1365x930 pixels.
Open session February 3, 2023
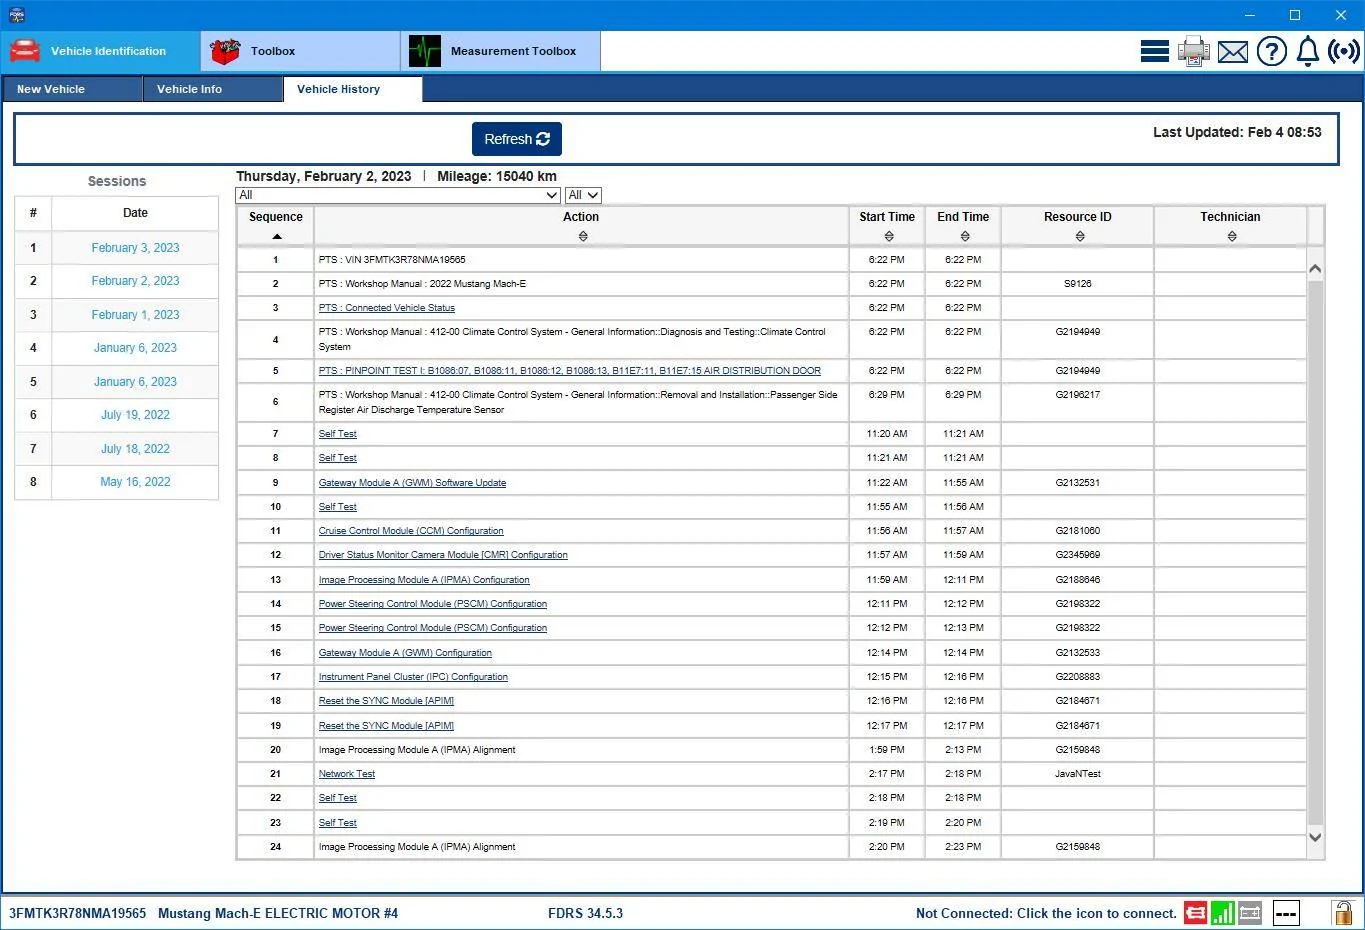[x=135, y=248]
